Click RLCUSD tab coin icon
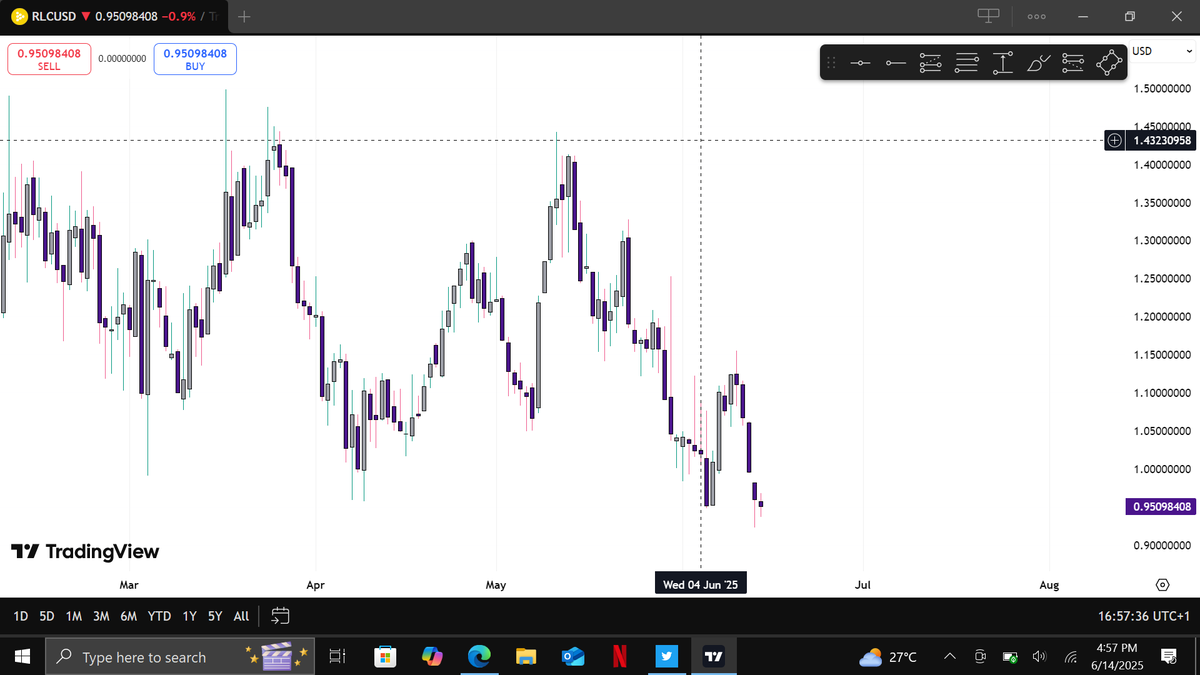The width and height of the screenshot is (1200, 675). click(x=17, y=17)
